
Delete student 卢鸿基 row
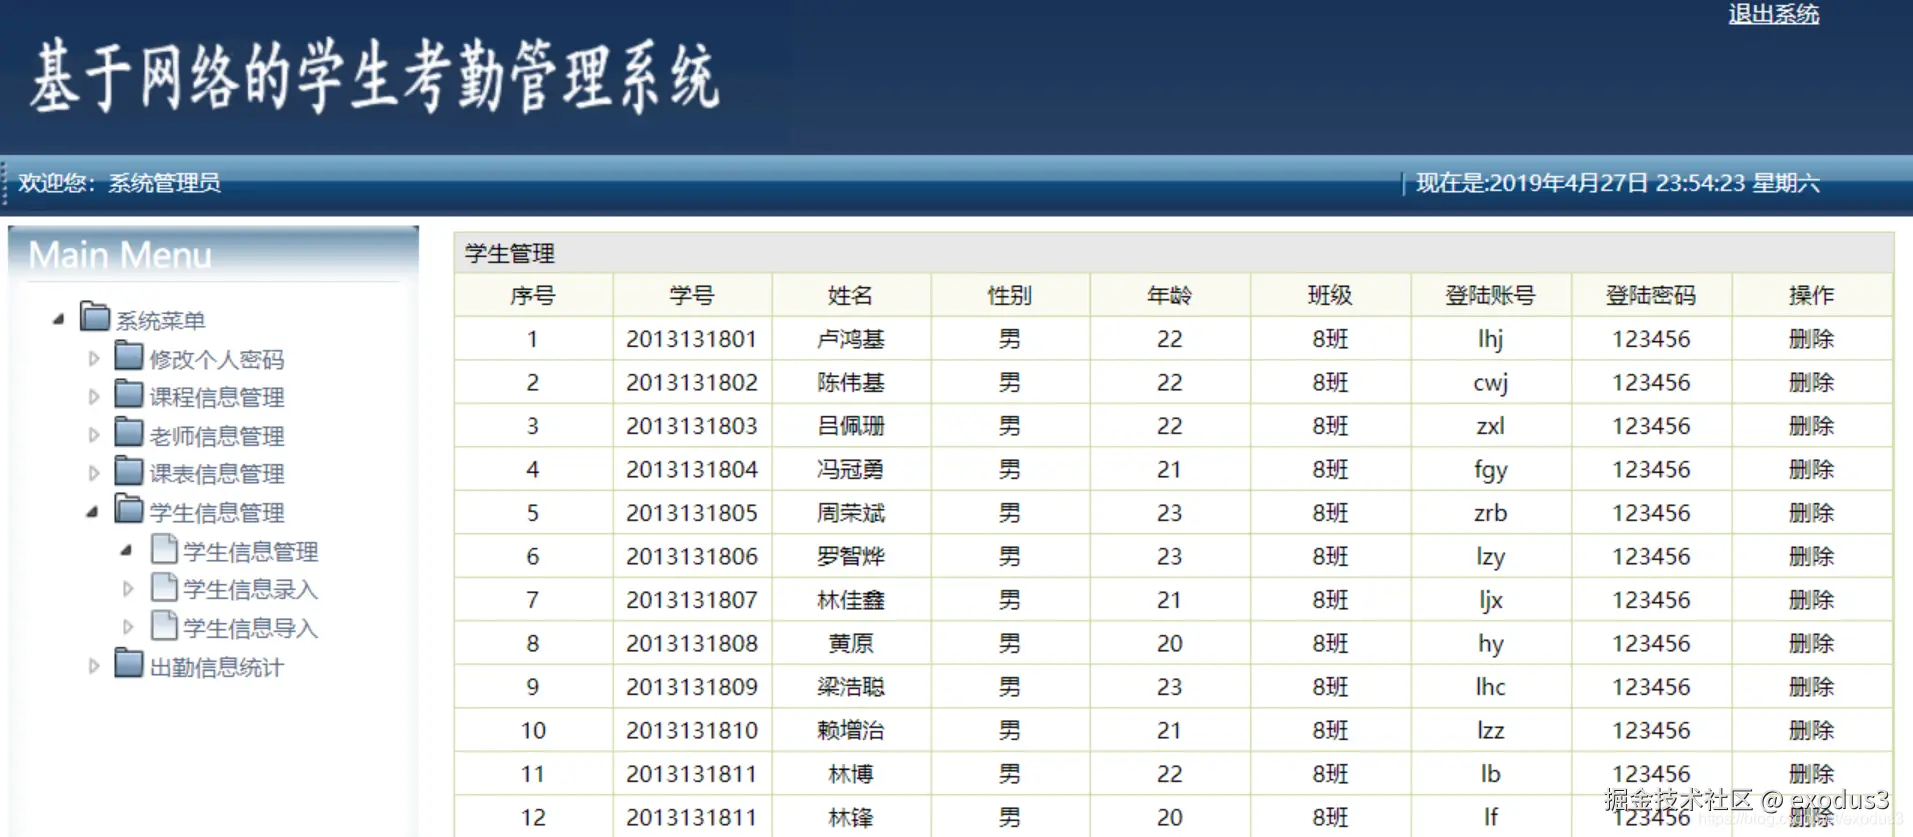1811,339
